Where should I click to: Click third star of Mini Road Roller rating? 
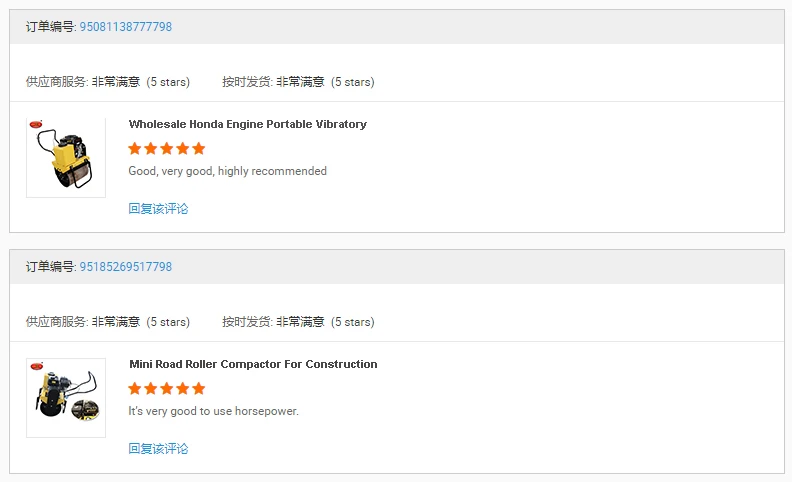pyautogui.click(x=167, y=389)
